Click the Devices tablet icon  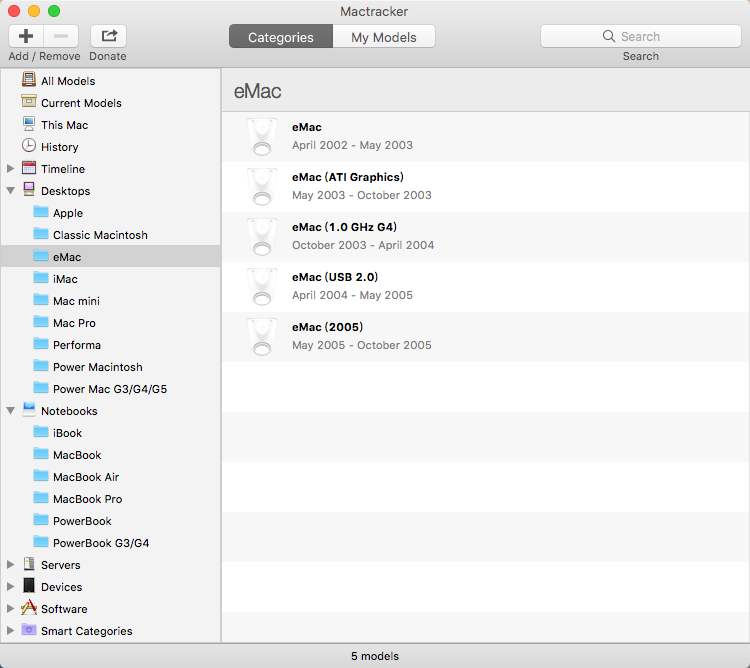coord(29,586)
